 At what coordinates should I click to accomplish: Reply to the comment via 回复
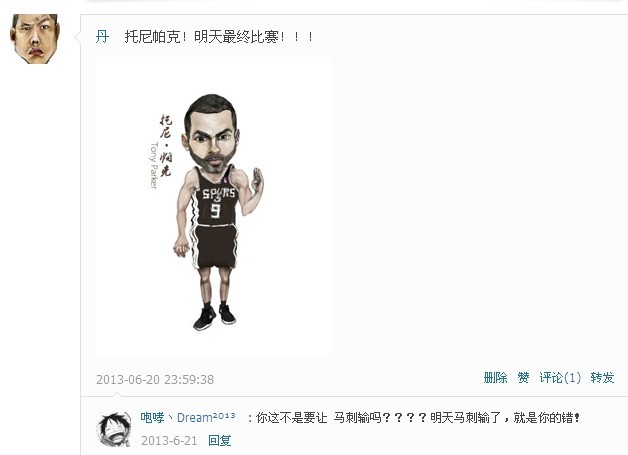pos(219,441)
